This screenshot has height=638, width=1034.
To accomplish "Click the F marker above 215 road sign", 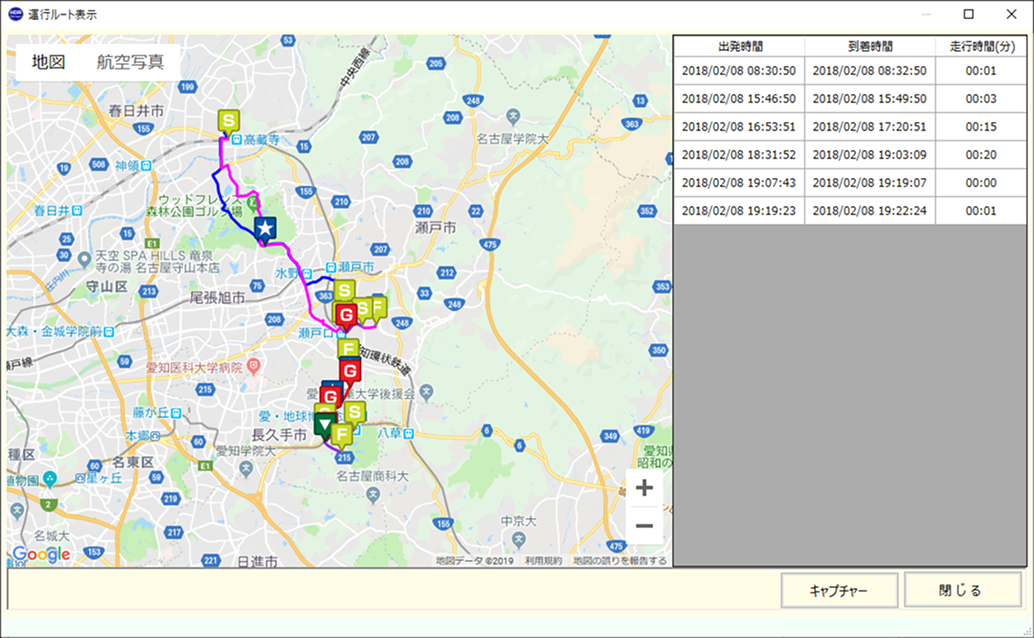I will click(x=342, y=435).
